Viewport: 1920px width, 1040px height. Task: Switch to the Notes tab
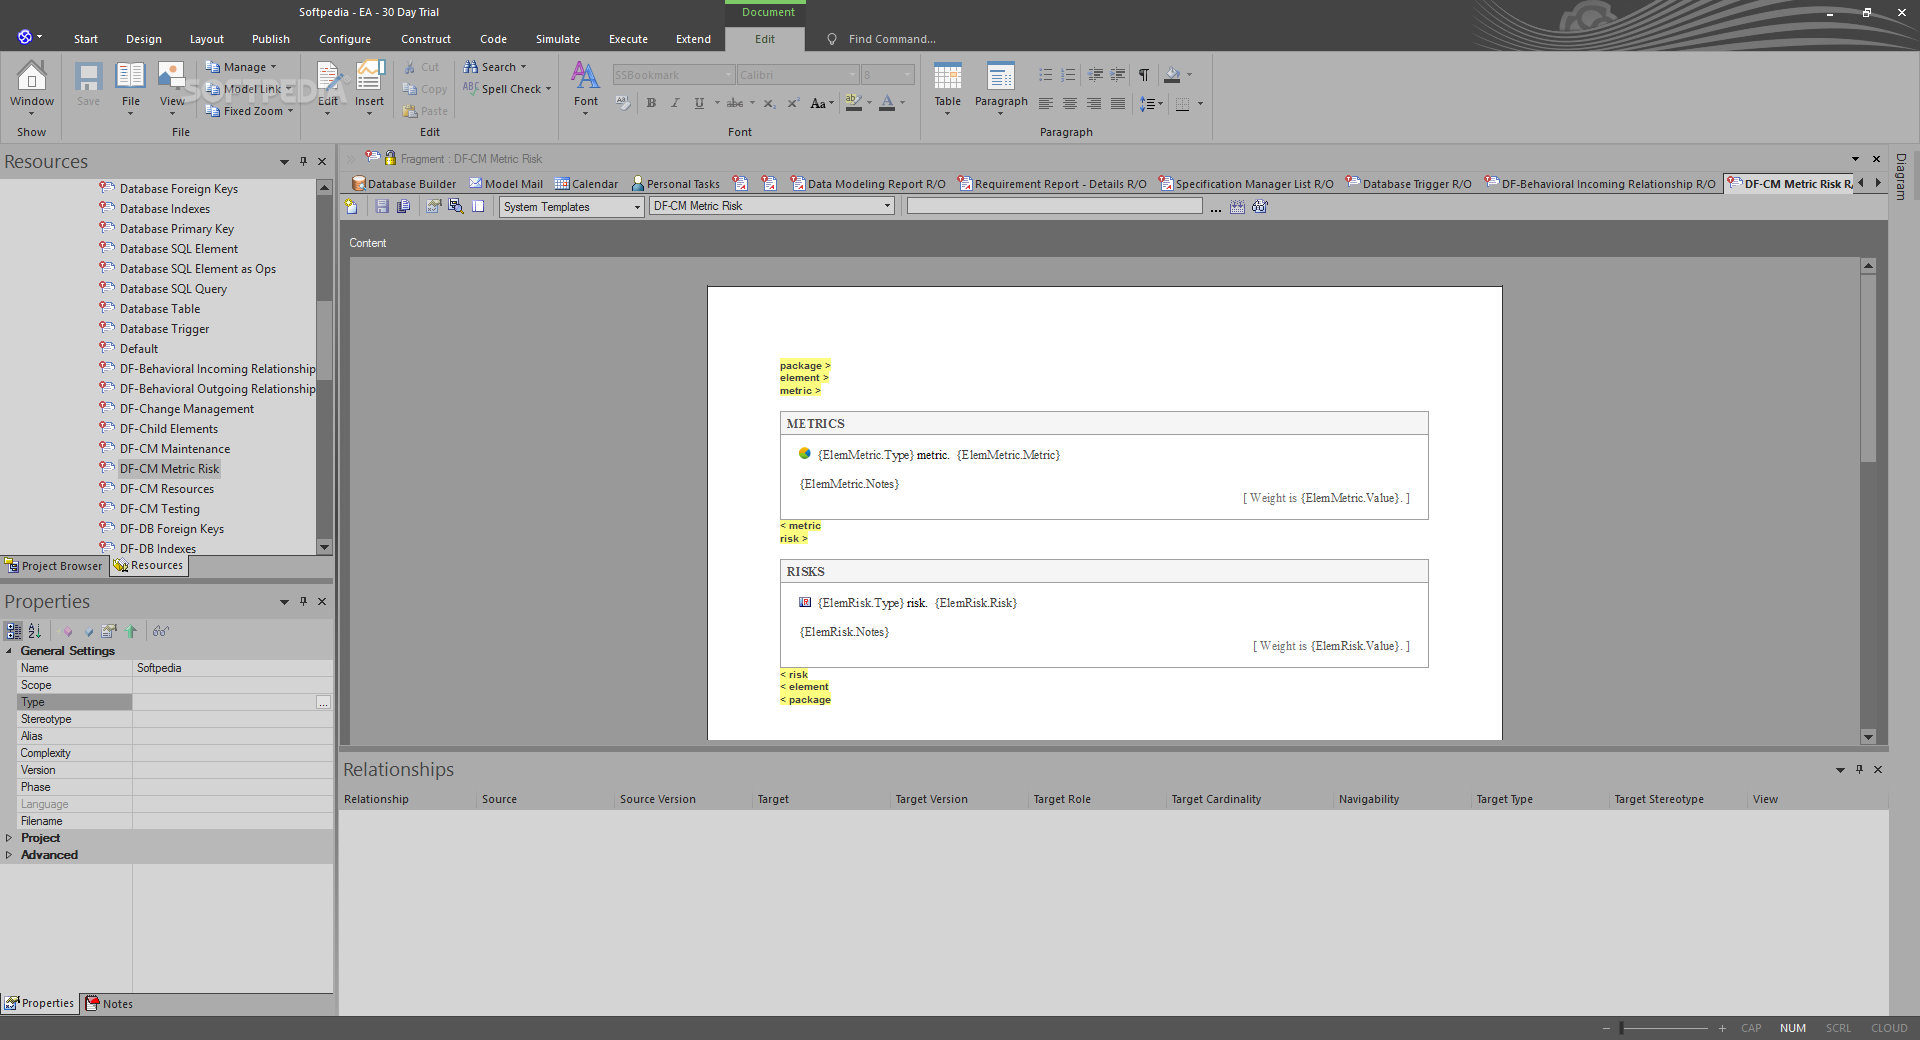[x=110, y=1003]
